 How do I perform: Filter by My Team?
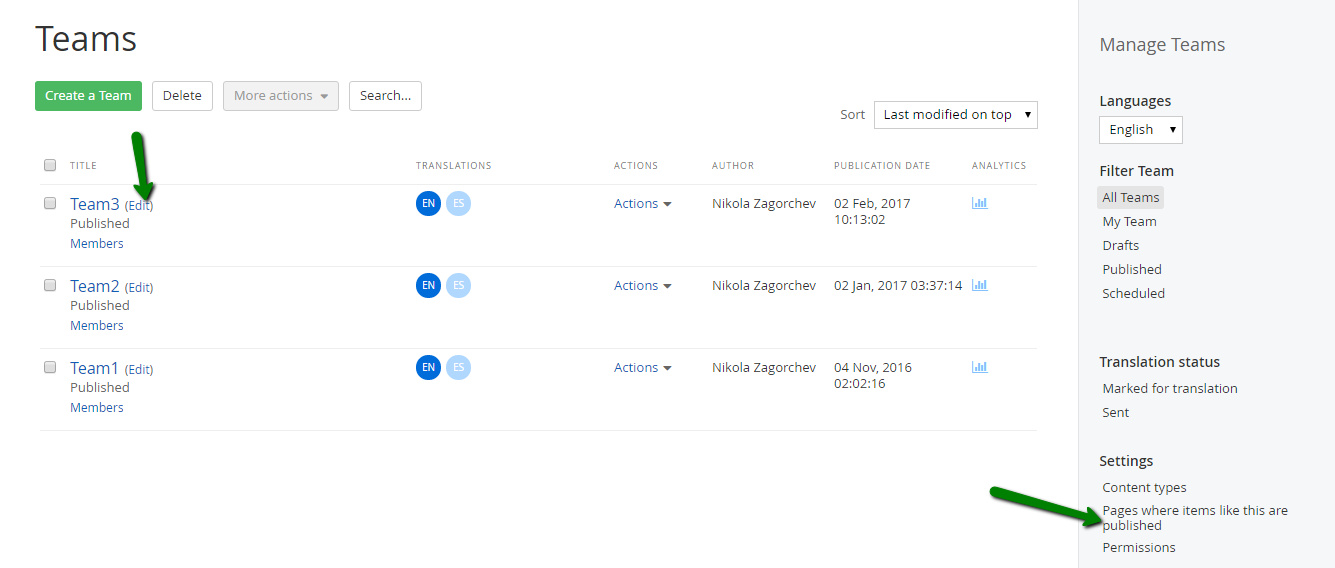[1129, 221]
